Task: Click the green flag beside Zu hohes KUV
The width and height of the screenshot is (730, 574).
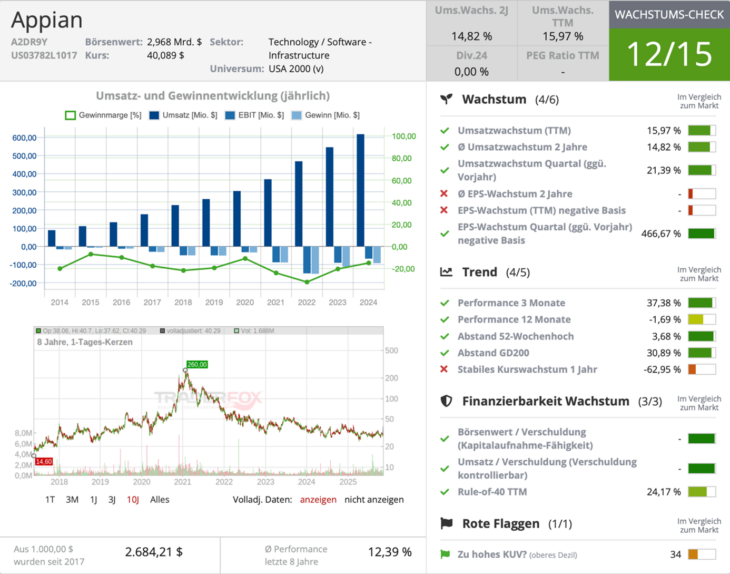Action: click(445, 554)
